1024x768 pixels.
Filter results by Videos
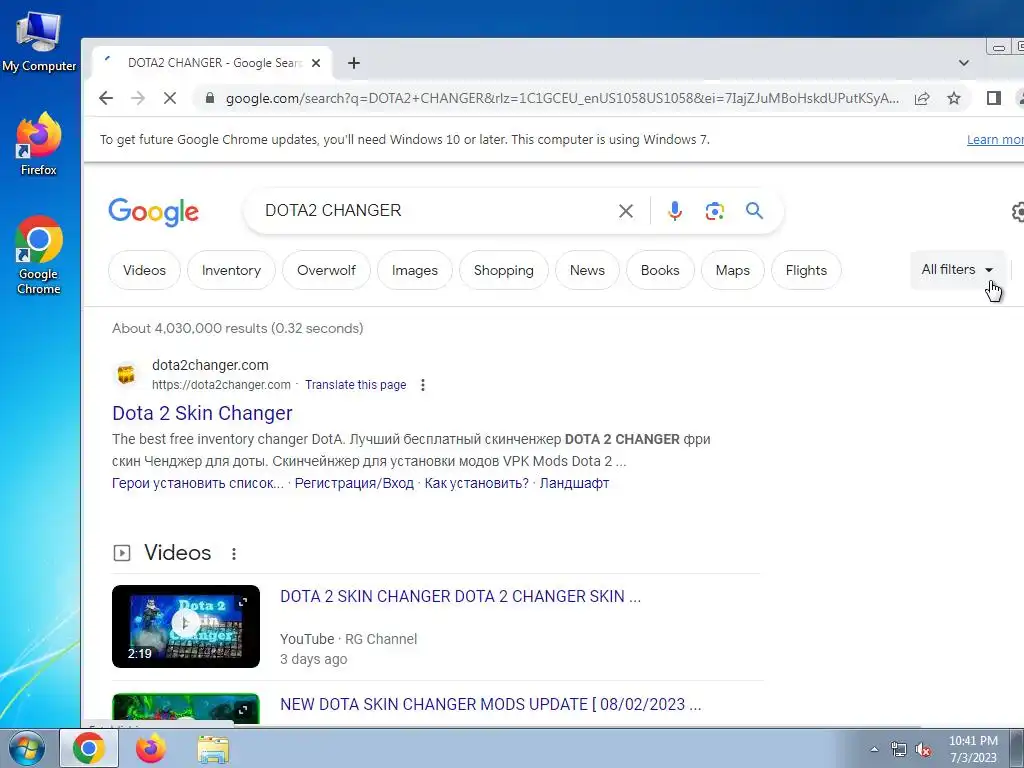(x=144, y=270)
